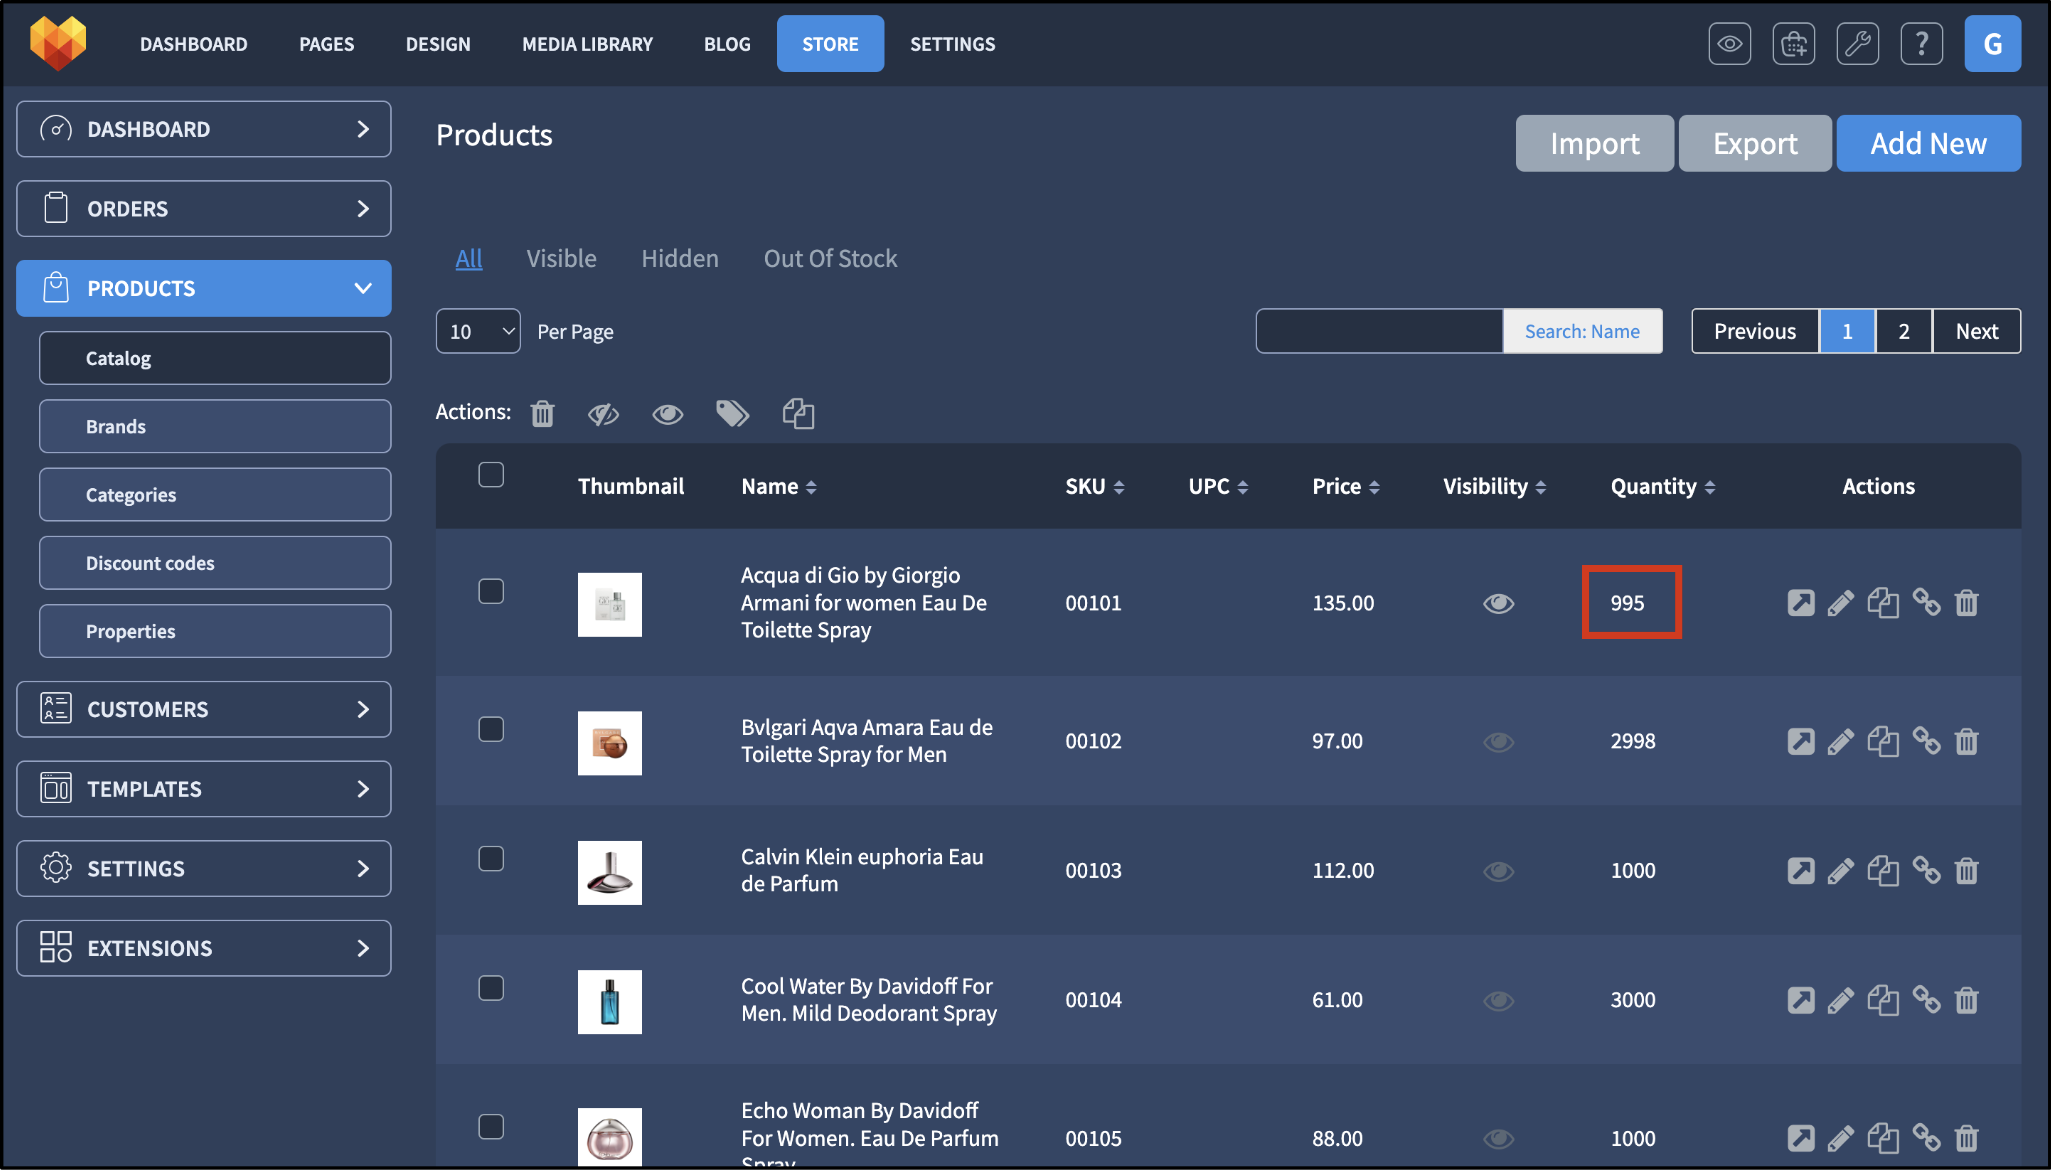Click the Import button
Screen dimensions: 2051x1170
coord(1594,143)
